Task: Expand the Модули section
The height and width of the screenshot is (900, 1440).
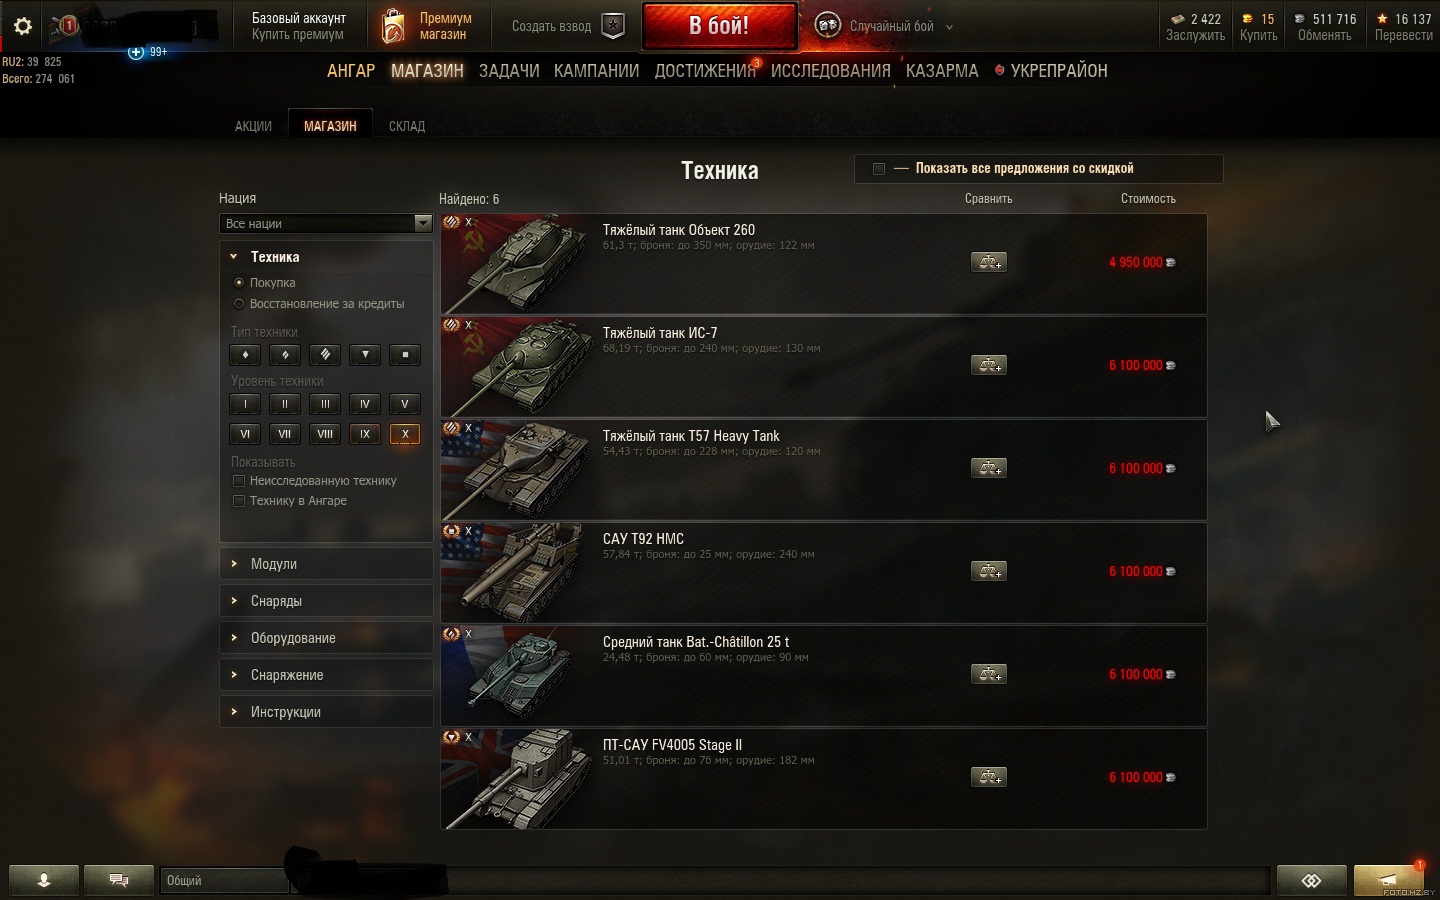Action: pyautogui.click(x=326, y=564)
